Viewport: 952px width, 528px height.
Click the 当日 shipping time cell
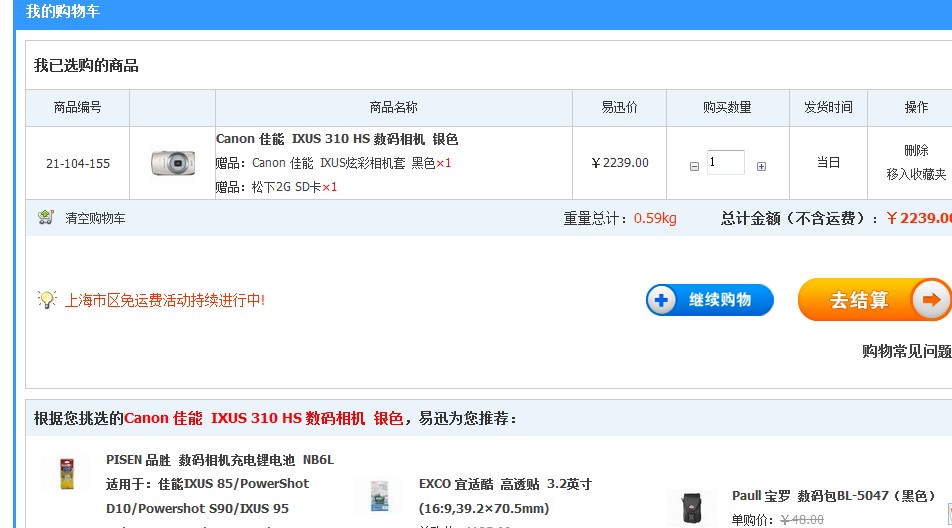[828, 163]
